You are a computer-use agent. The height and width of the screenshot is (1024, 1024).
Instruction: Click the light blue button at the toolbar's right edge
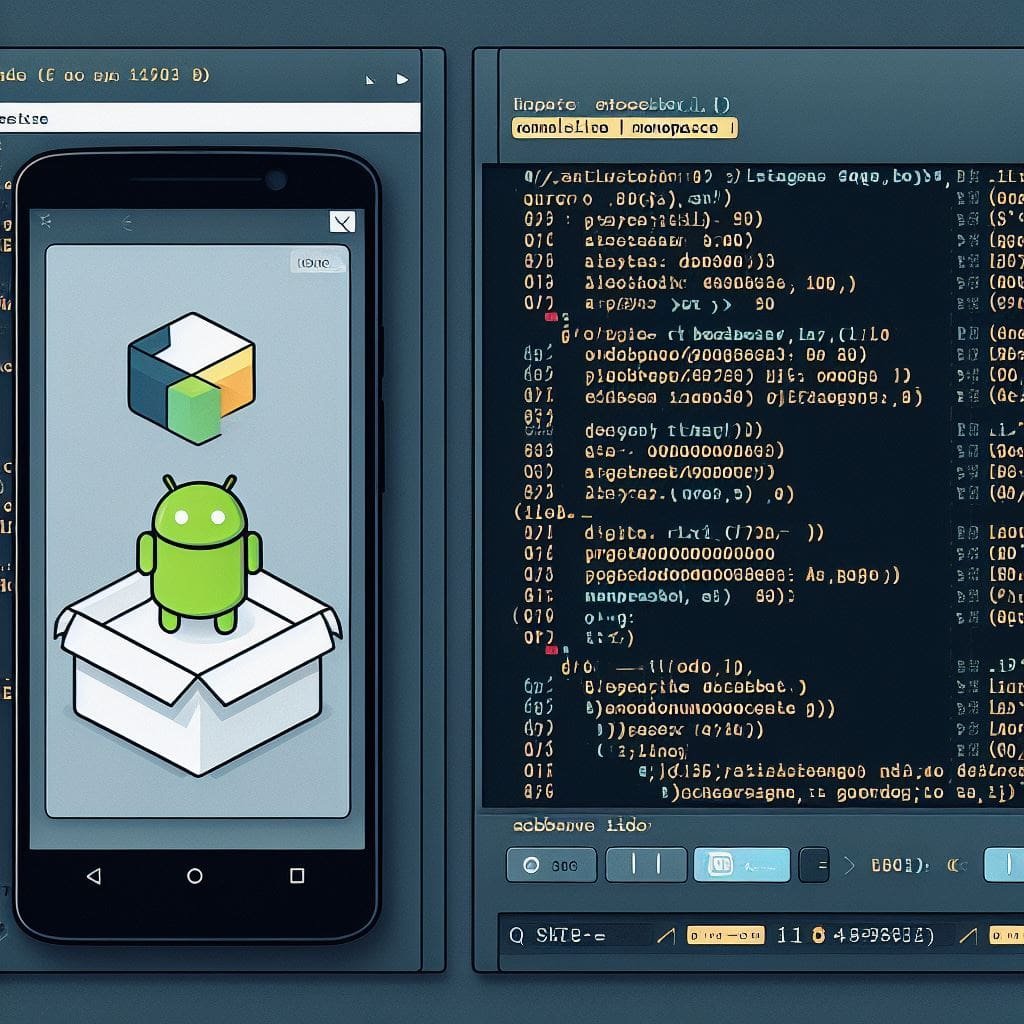(1004, 865)
